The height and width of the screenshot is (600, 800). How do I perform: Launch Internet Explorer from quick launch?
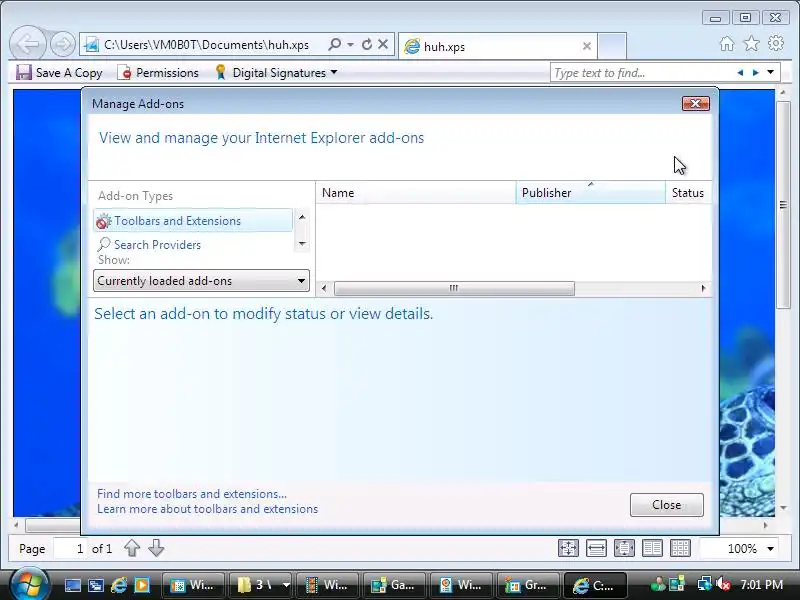119,585
